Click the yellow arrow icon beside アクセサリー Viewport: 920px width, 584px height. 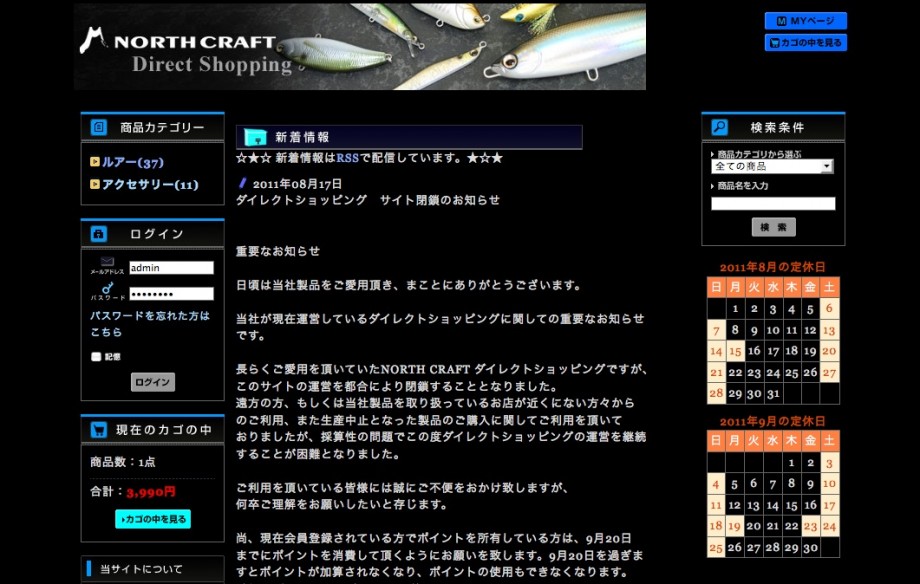(94, 184)
